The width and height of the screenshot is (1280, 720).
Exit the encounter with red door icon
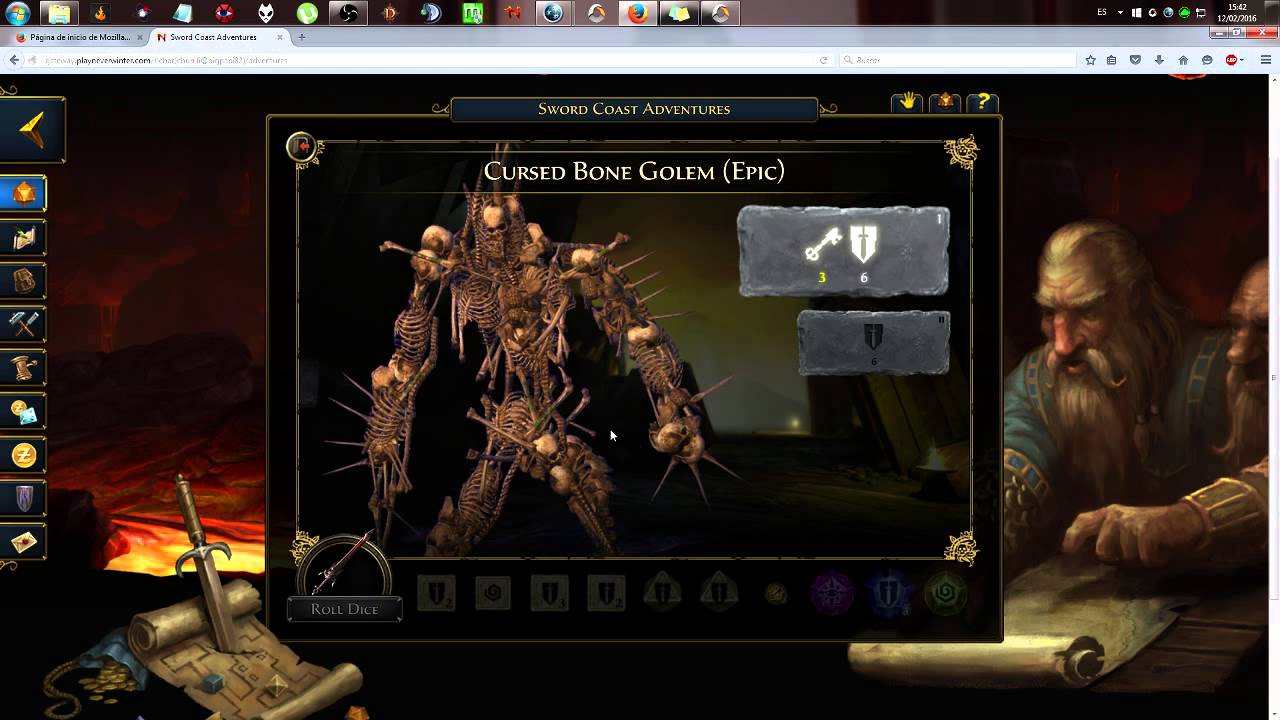300,147
